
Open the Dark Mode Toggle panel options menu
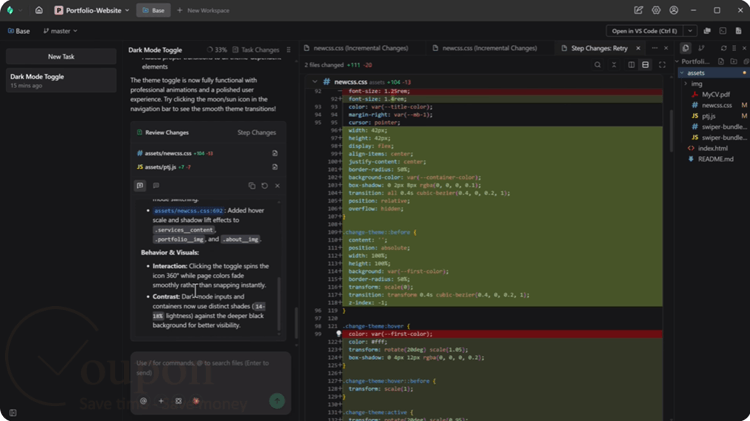(288, 50)
